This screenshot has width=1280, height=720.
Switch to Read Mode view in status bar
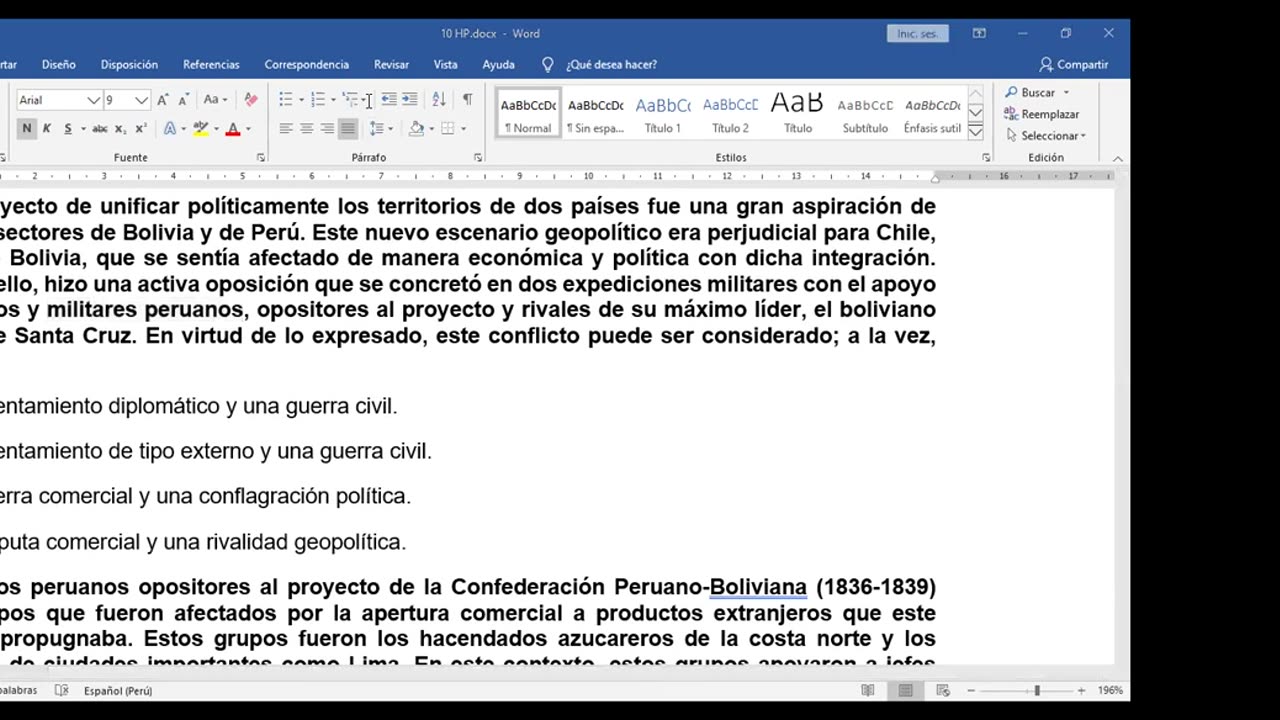(868, 690)
